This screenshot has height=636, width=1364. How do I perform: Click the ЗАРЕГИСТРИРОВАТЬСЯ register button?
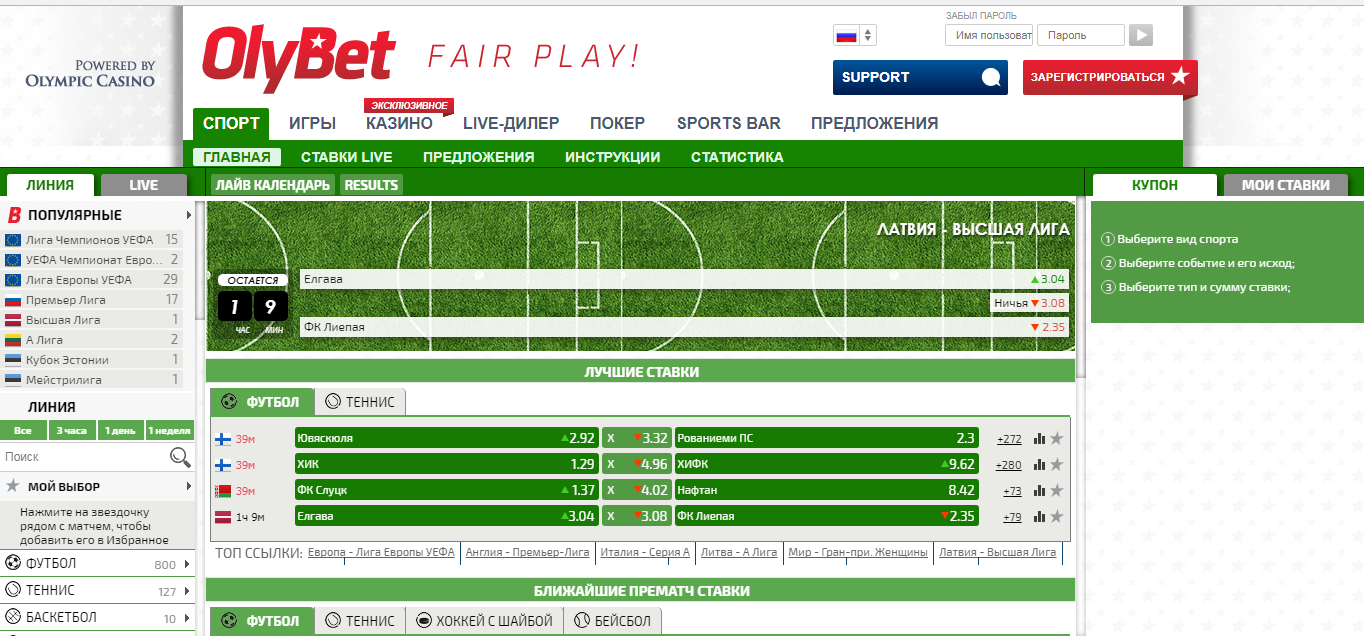point(1109,77)
